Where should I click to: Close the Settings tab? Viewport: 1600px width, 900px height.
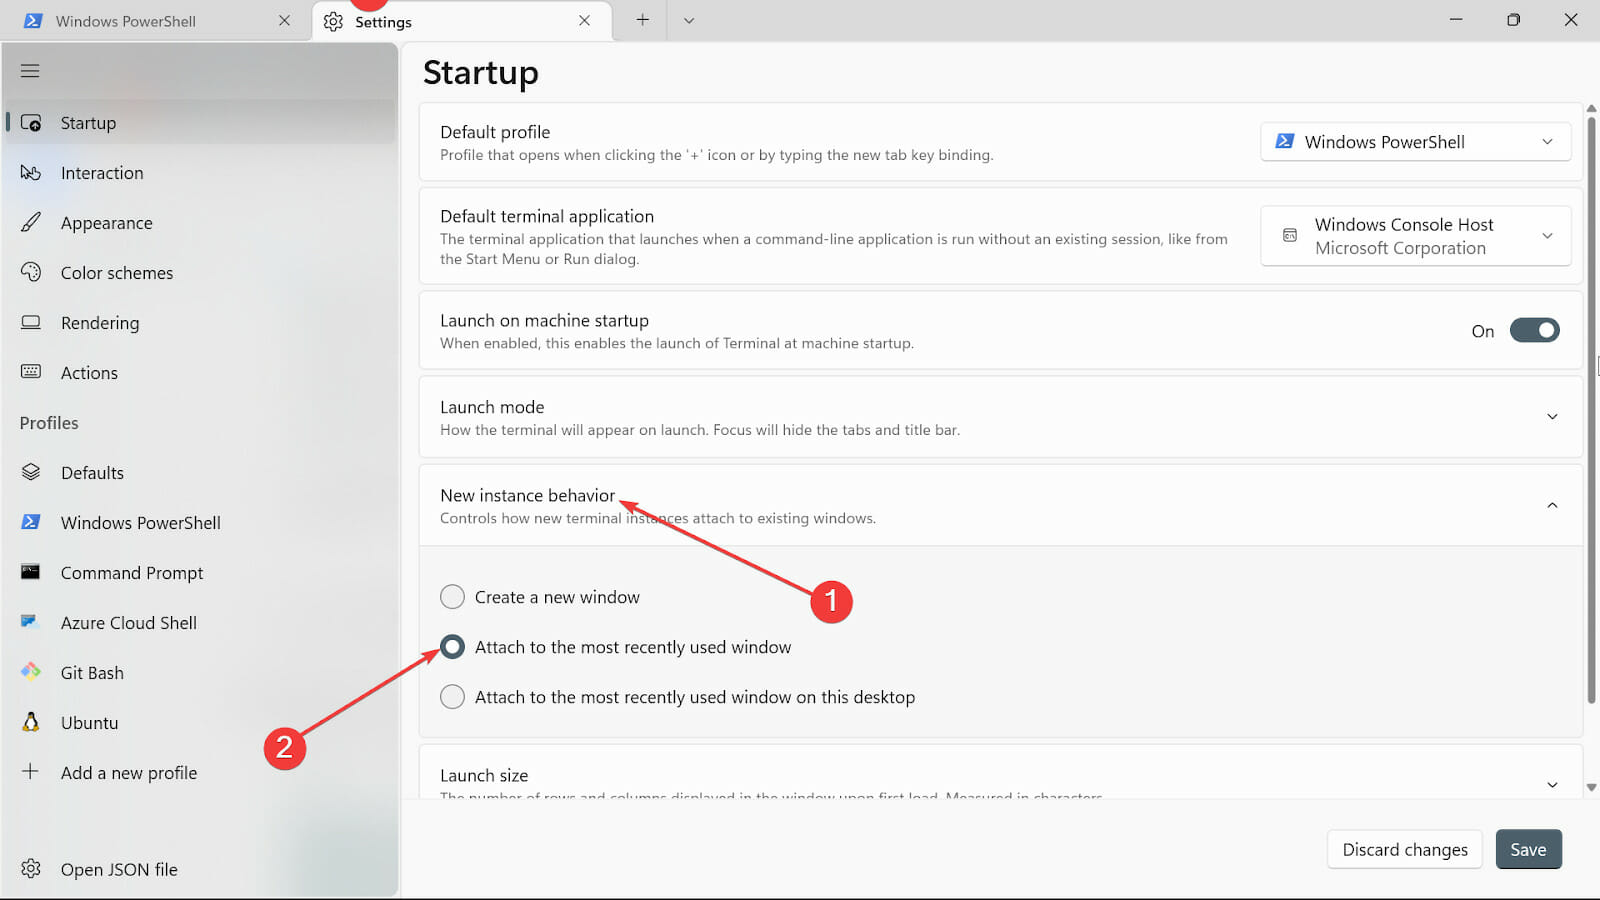click(x=584, y=21)
